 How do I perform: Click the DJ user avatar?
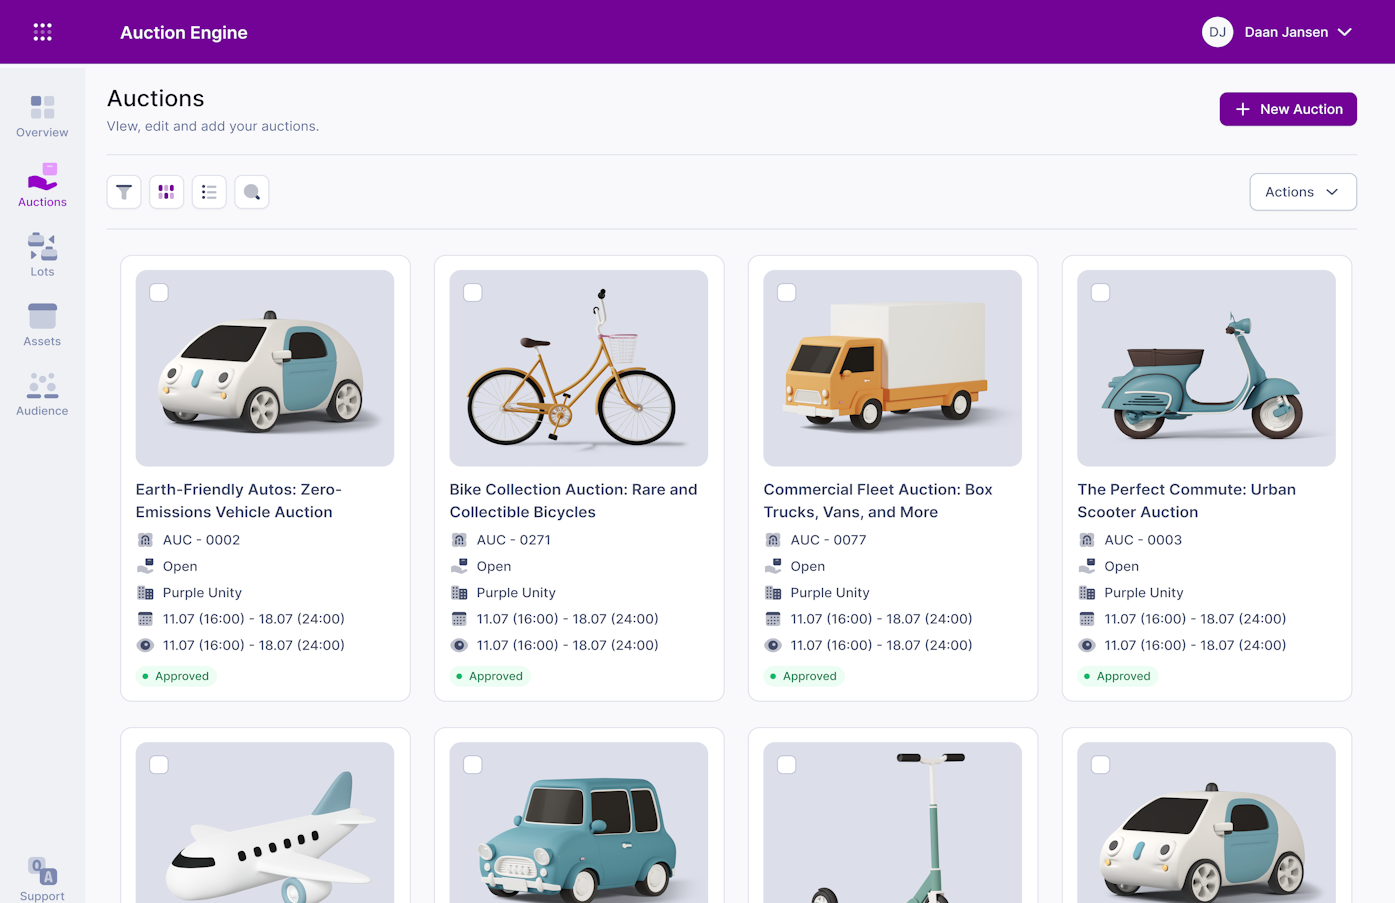click(x=1217, y=32)
